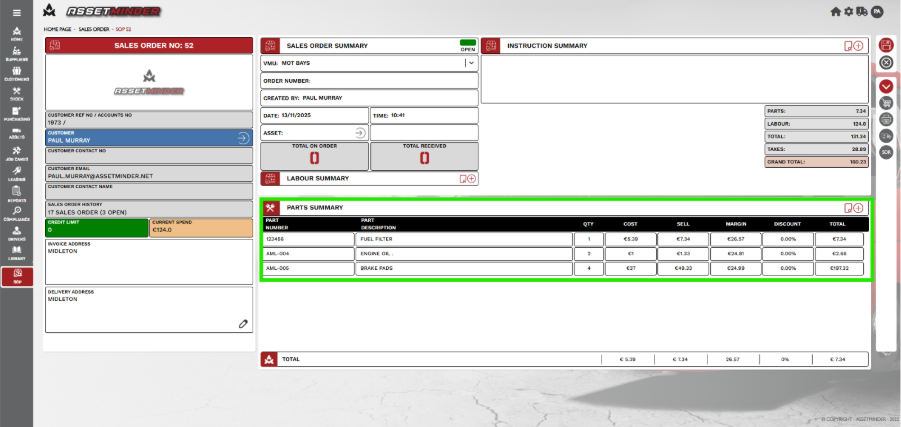Open Compliance in the sidebar
Screen dimensions: 901x427
17,214
